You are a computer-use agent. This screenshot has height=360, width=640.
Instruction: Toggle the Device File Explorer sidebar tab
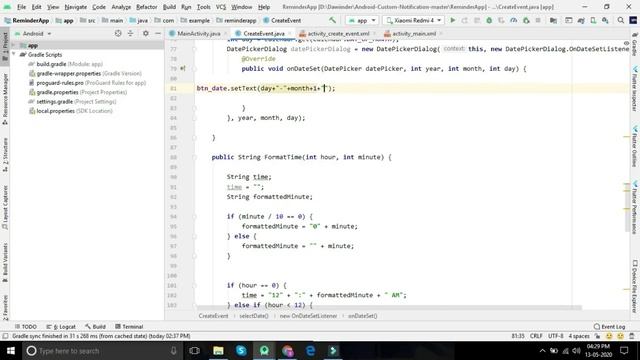point(635,286)
